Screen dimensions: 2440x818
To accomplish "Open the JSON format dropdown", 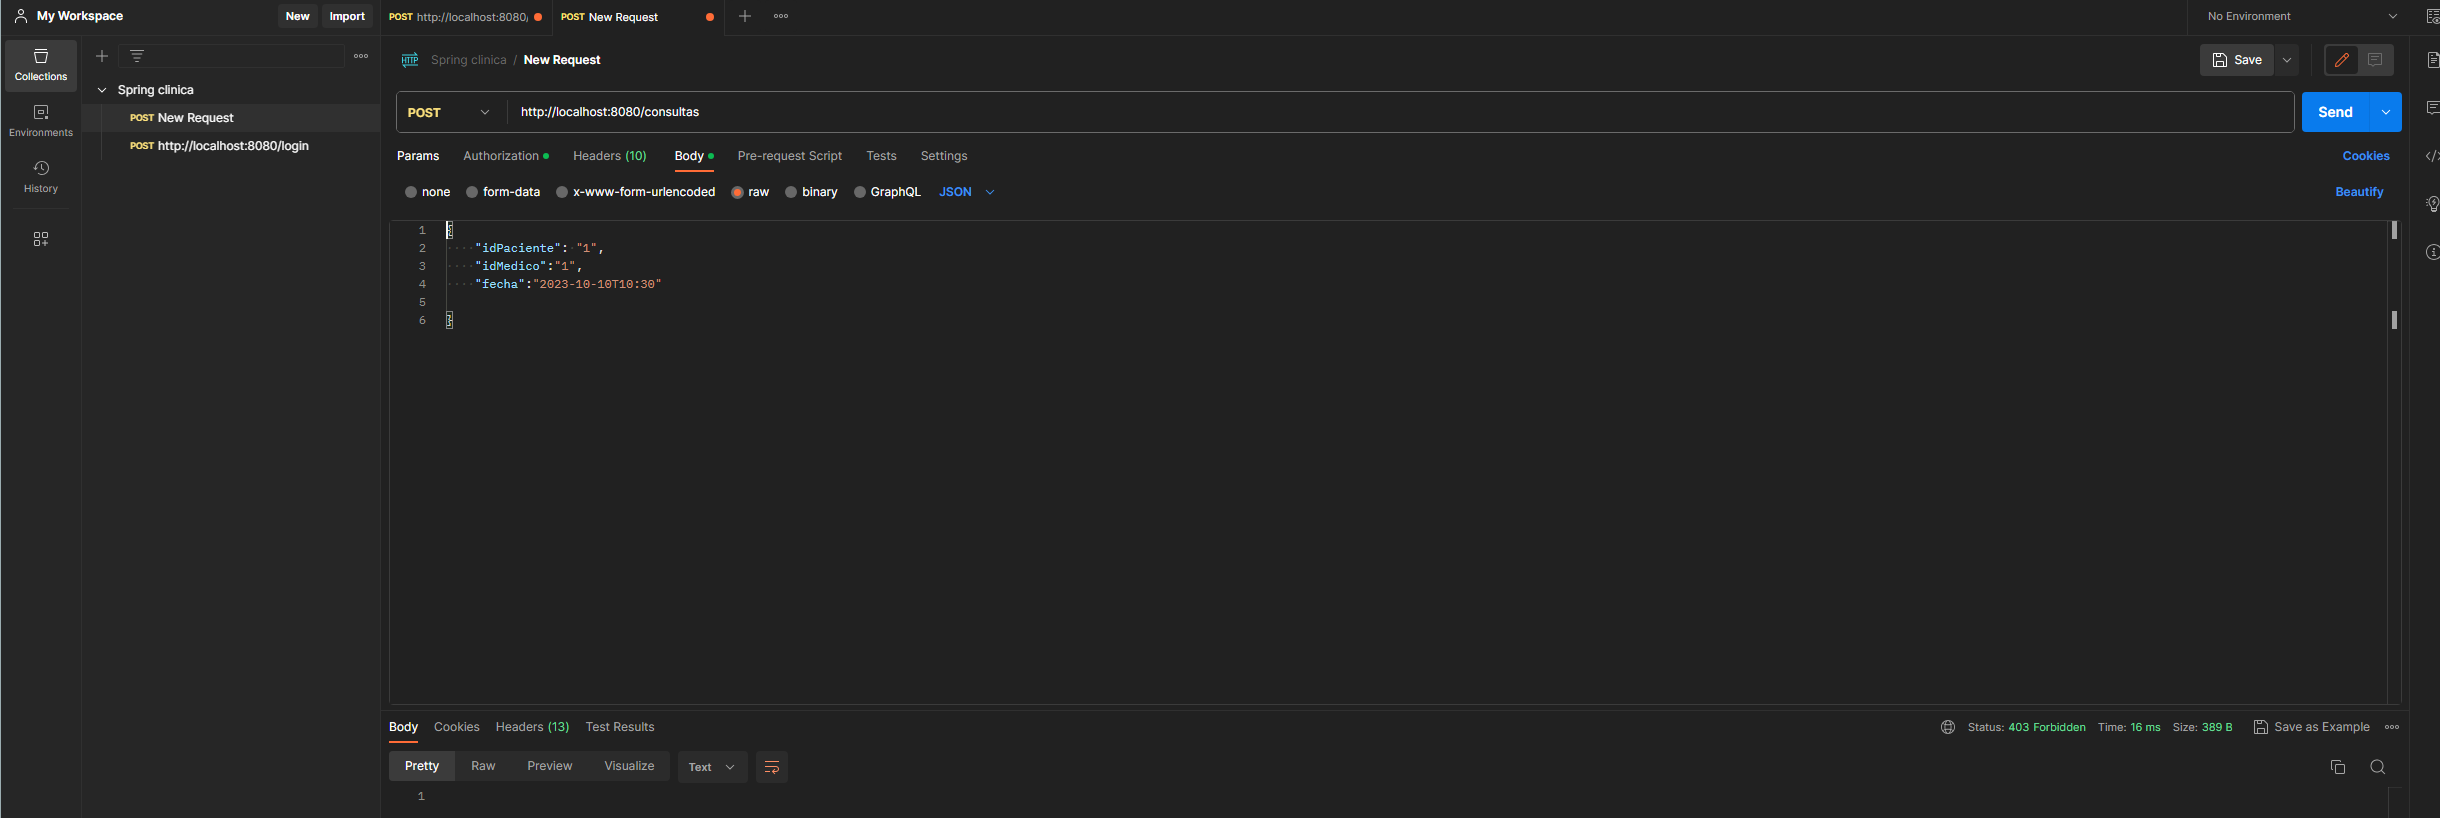I will click(x=967, y=192).
